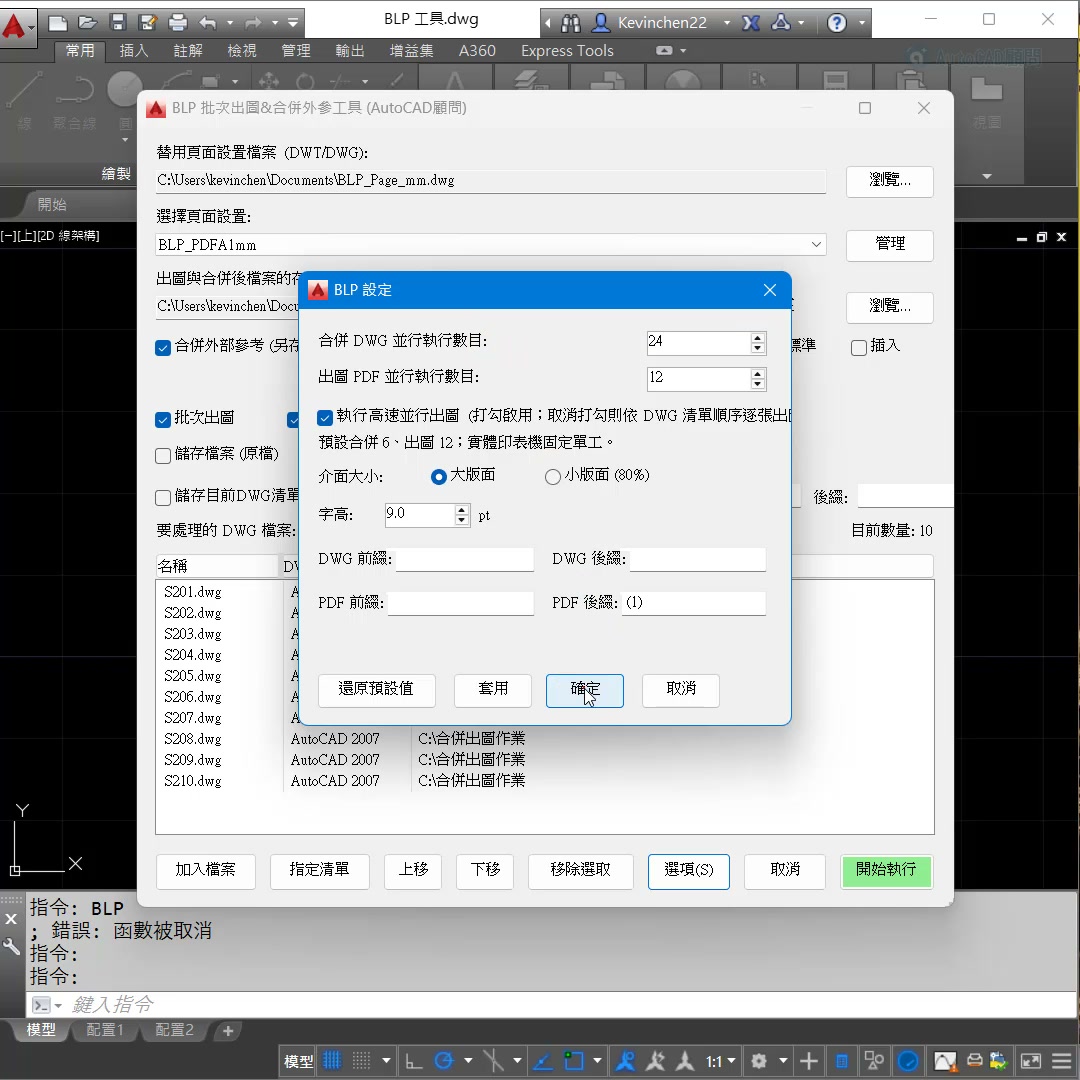Toggle snap mode dotted grid icon
Image resolution: width=1080 pixels, height=1080 pixels.
[x=362, y=1060]
